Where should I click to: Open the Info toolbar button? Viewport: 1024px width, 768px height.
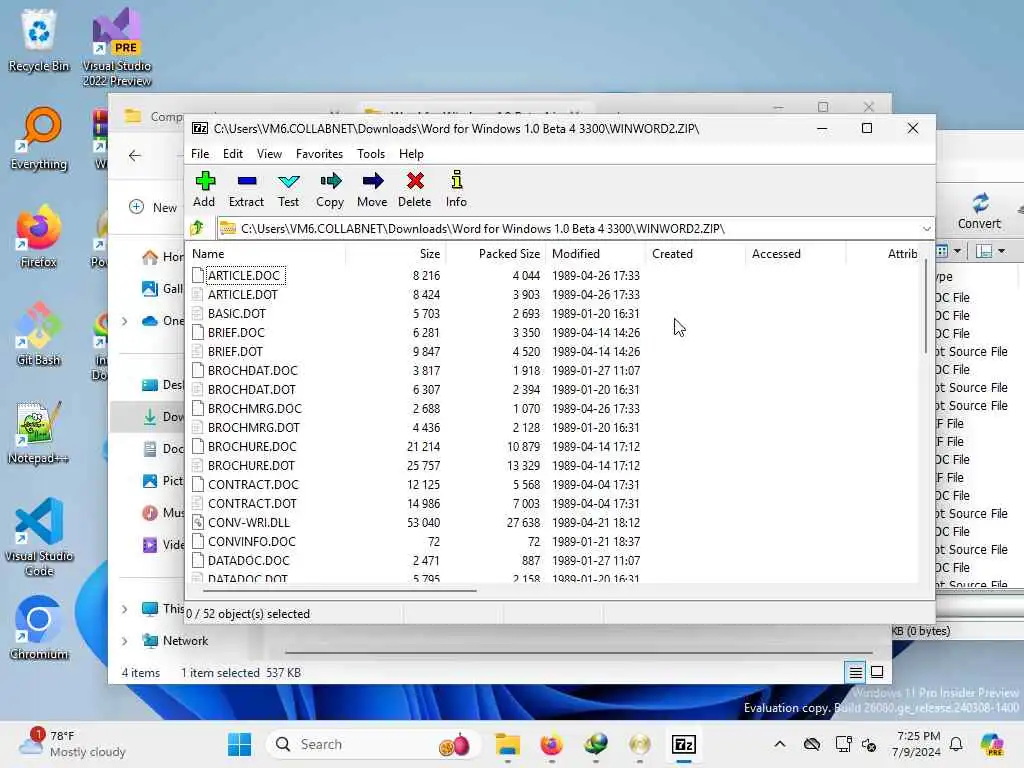tap(456, 189)
